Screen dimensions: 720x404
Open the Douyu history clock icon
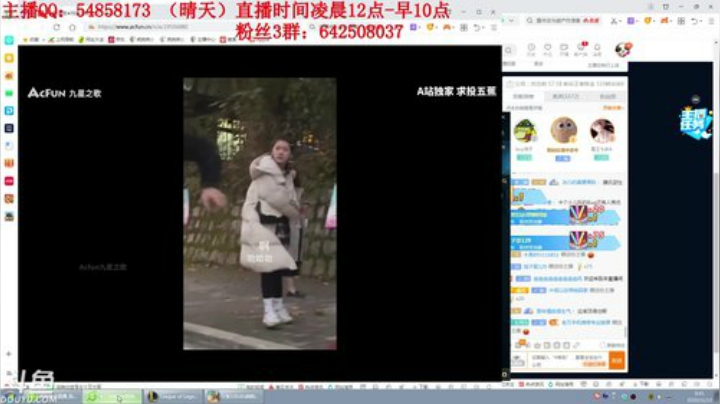(x=531, y=49)
